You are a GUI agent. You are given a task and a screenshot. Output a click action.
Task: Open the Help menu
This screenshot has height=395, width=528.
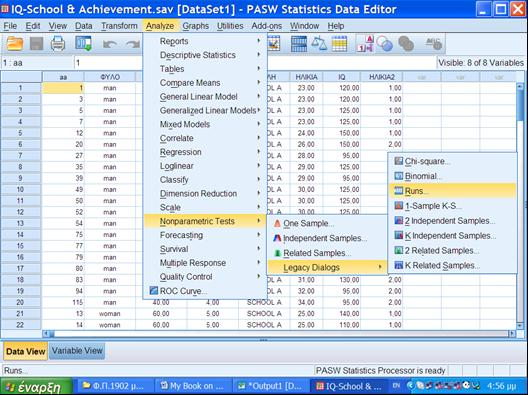336,26
